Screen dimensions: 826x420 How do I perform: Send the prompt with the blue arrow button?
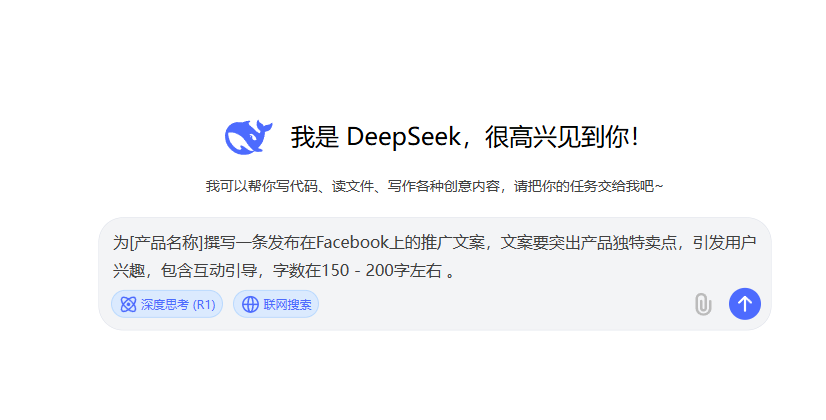tap(744, 304)
